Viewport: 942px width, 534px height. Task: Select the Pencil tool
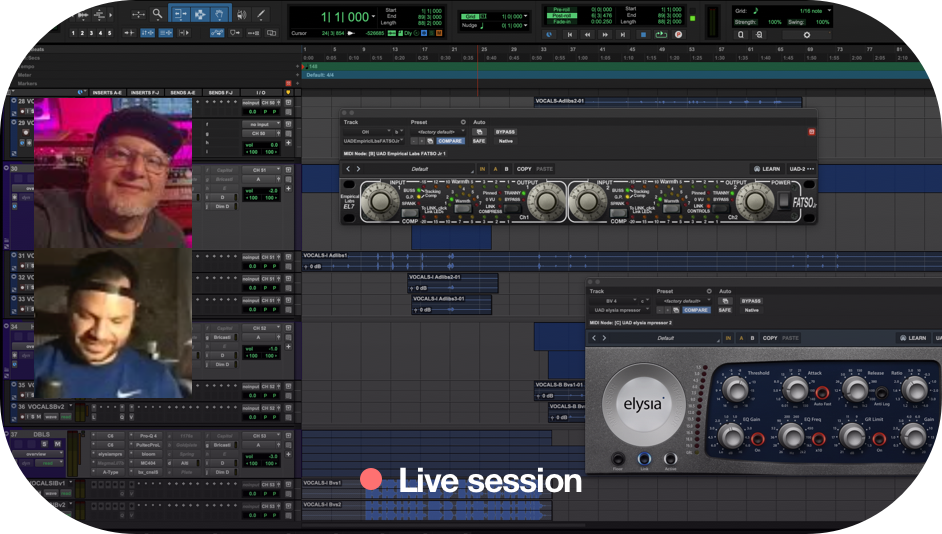pos(261,14)
